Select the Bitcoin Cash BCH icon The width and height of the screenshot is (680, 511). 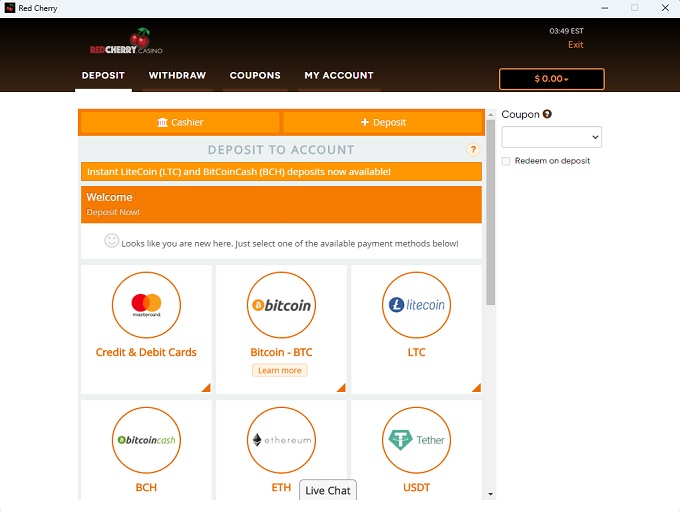[x=146, y=440]
